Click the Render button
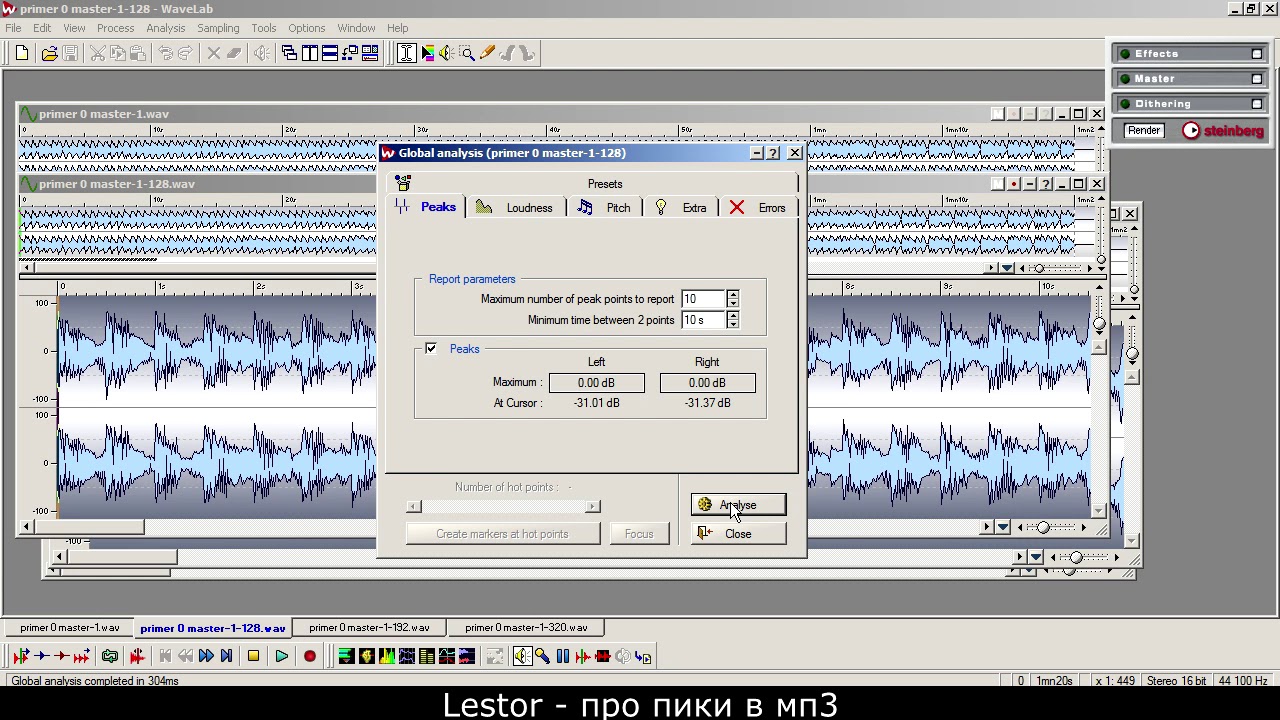The width and height of the screenshot is (1280, 720). click(1144, 131)
